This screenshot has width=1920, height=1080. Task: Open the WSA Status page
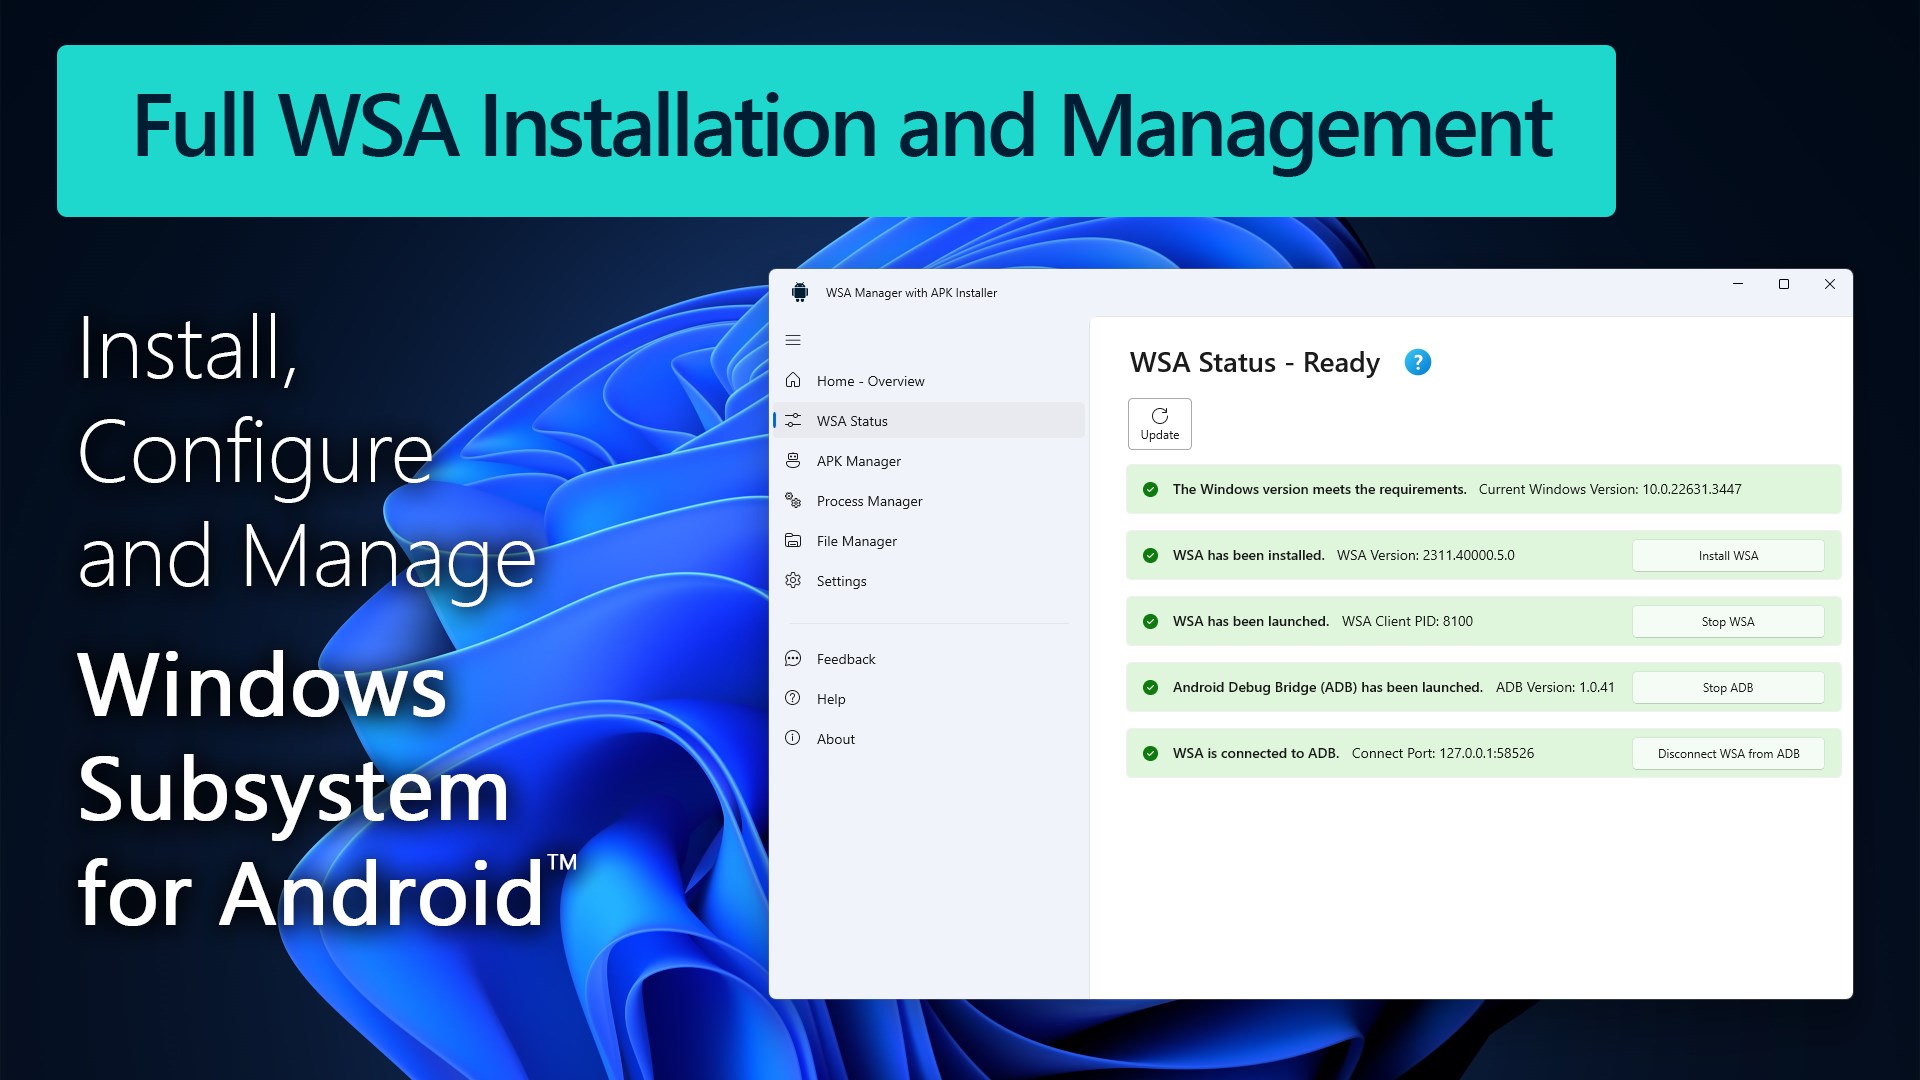852,421
